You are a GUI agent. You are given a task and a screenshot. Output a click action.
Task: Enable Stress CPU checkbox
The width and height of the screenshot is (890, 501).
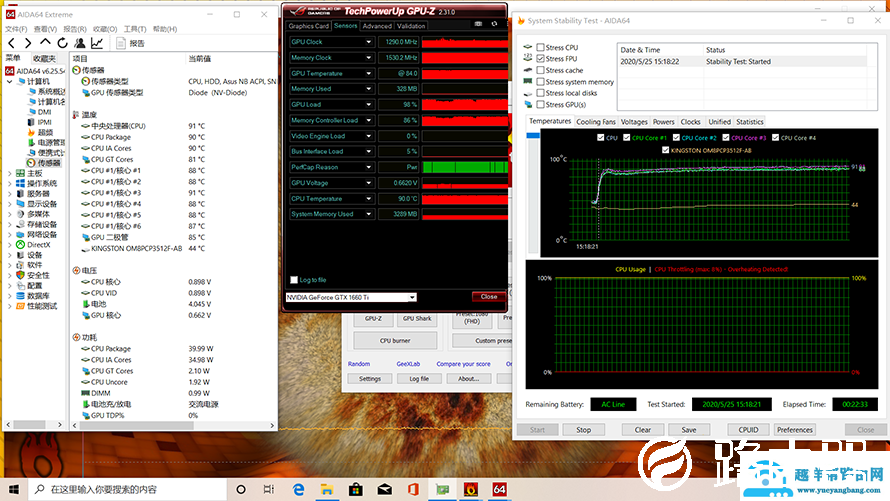click(540, 48)
